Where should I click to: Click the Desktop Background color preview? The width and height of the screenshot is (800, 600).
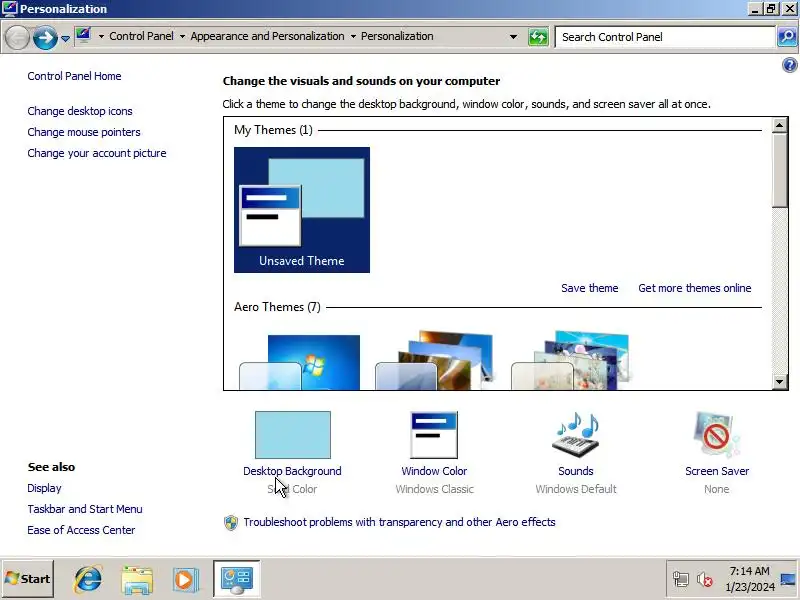coord(293,435)
